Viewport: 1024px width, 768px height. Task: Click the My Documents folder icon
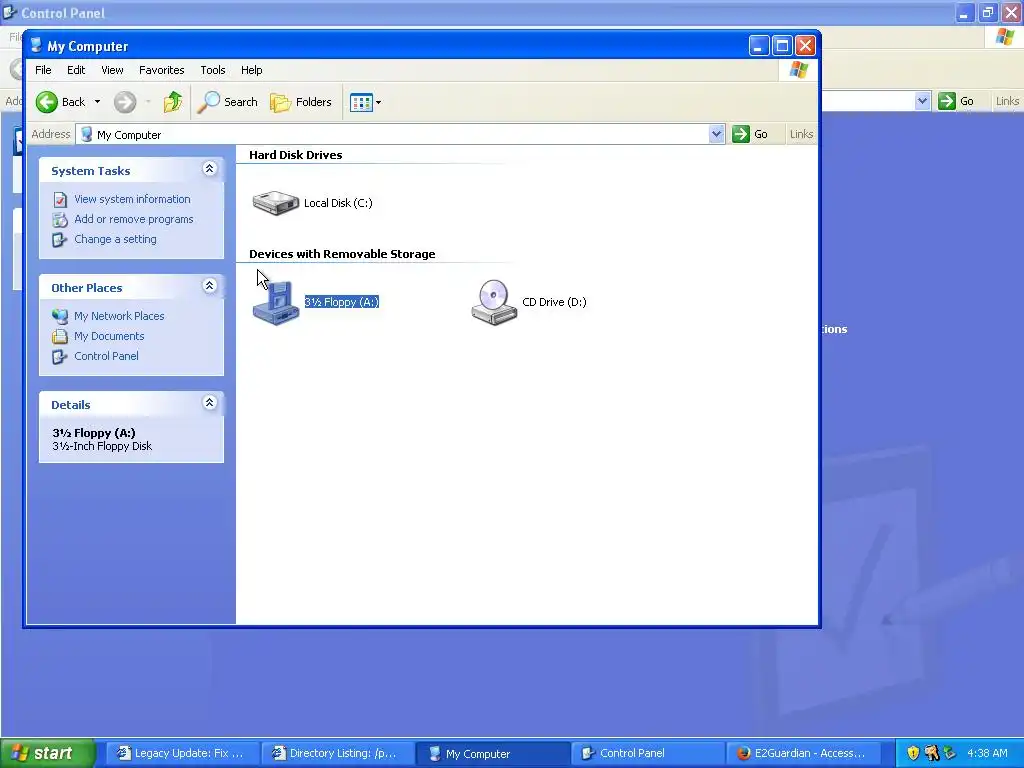pyautogui.click(x=60, y=336)
